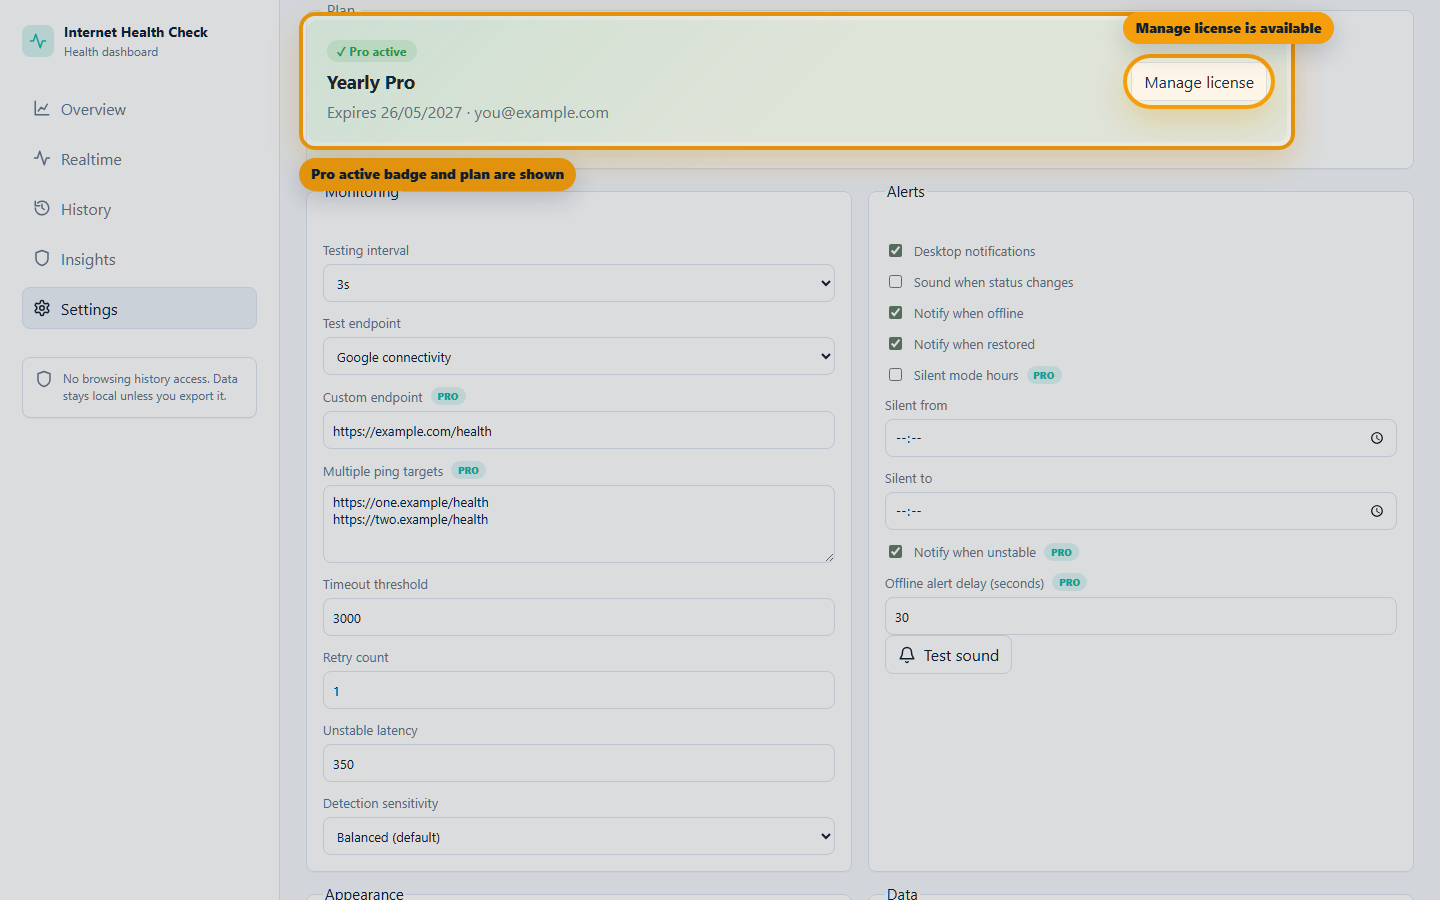
Task: Click the Unstable latency field
Action: [579, 763]
